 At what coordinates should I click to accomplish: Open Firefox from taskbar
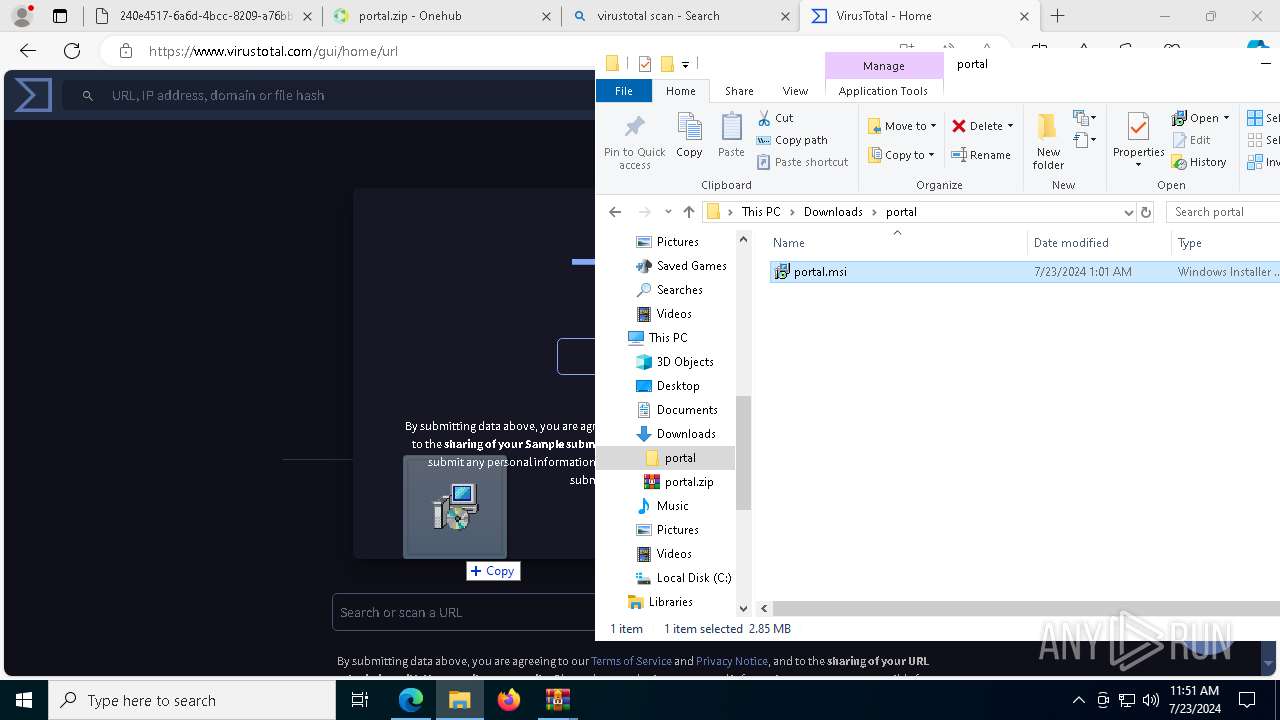pos(509,700)
